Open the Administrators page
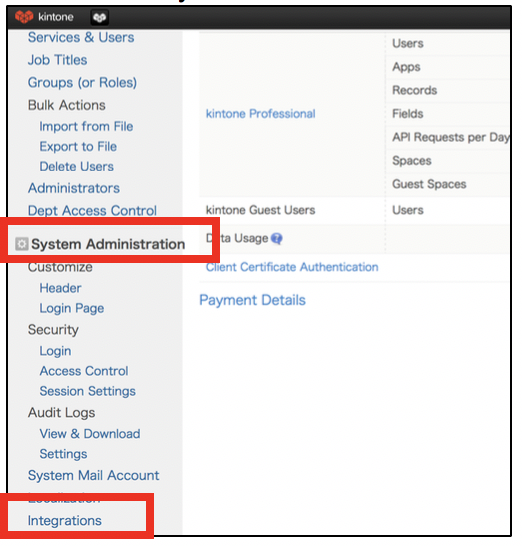This screenshot has width=522, height=546. coord(74,188)
